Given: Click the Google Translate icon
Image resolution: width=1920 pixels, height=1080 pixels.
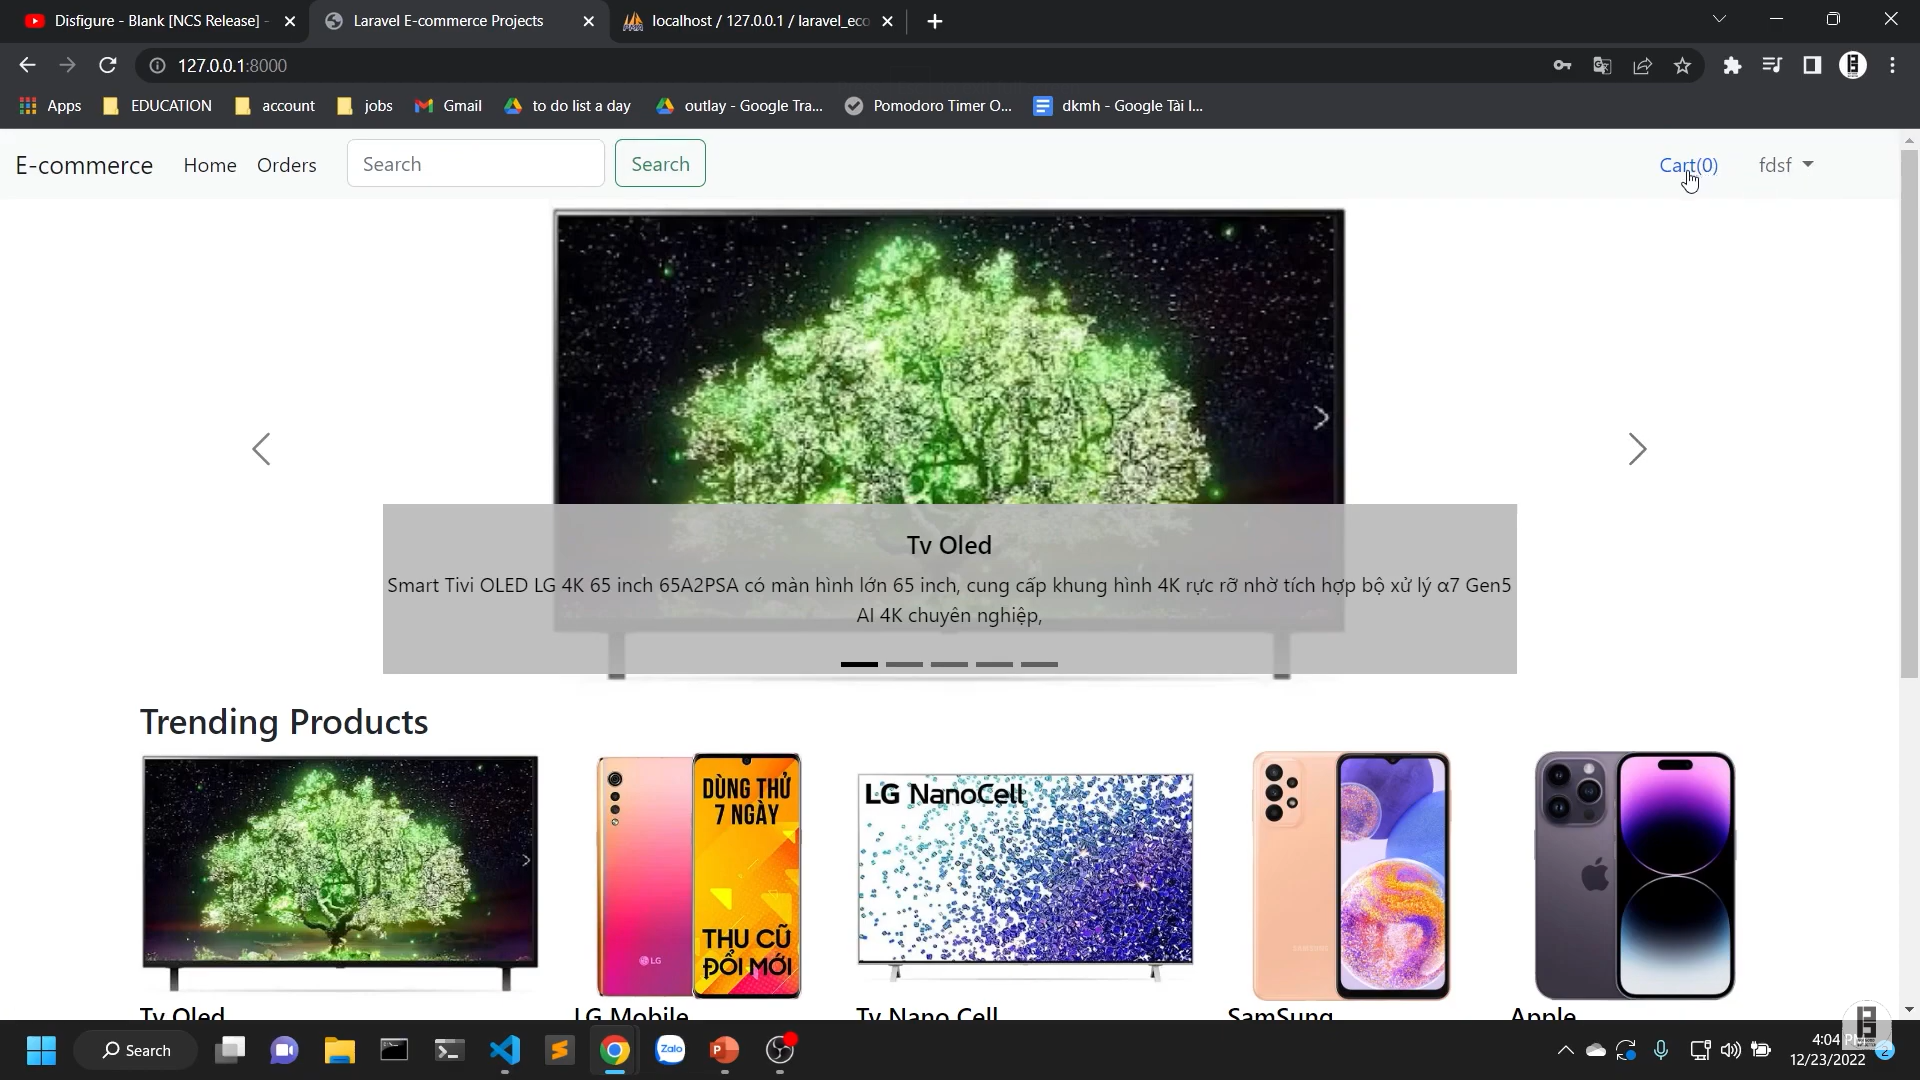Looking at the screenshot, I should (1602, 65).
